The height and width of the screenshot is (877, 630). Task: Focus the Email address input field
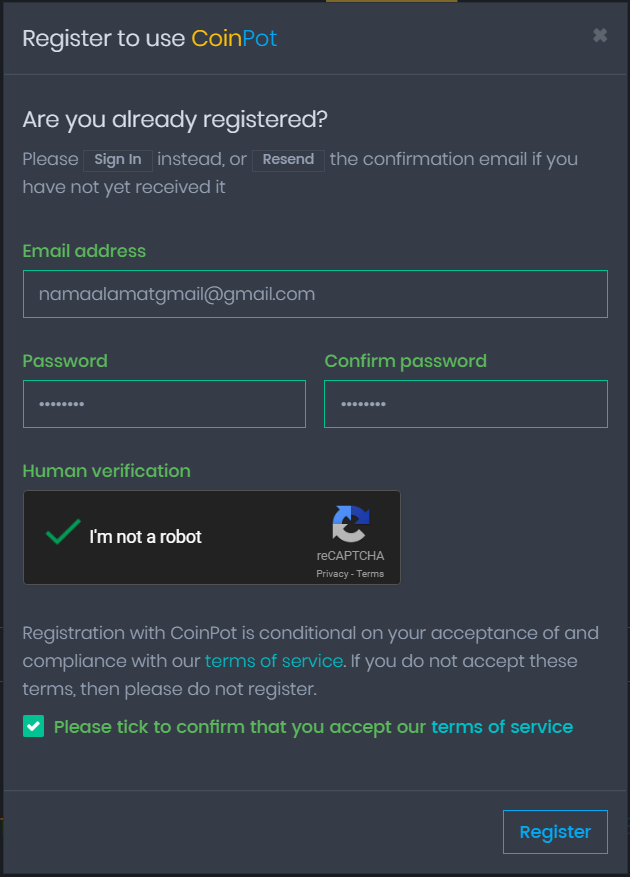[315, 294]
